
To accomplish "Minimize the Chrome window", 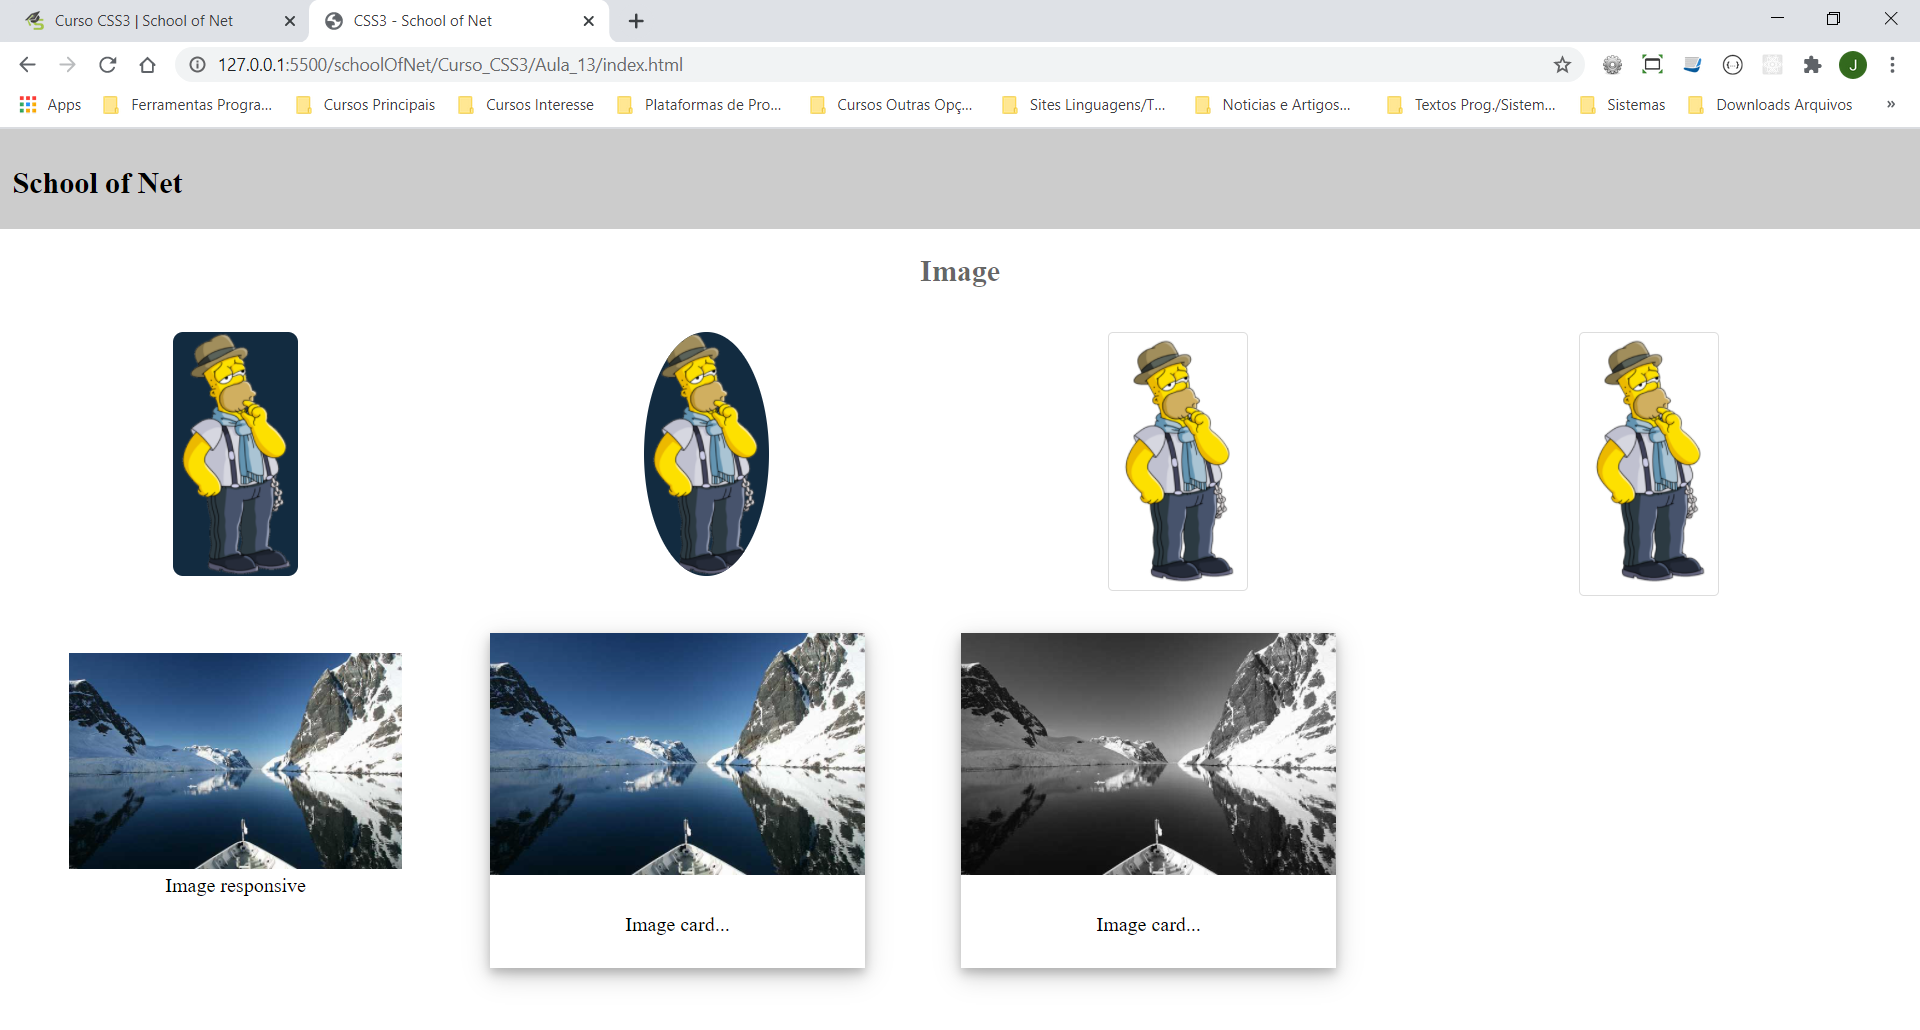I will point(1777,18).
